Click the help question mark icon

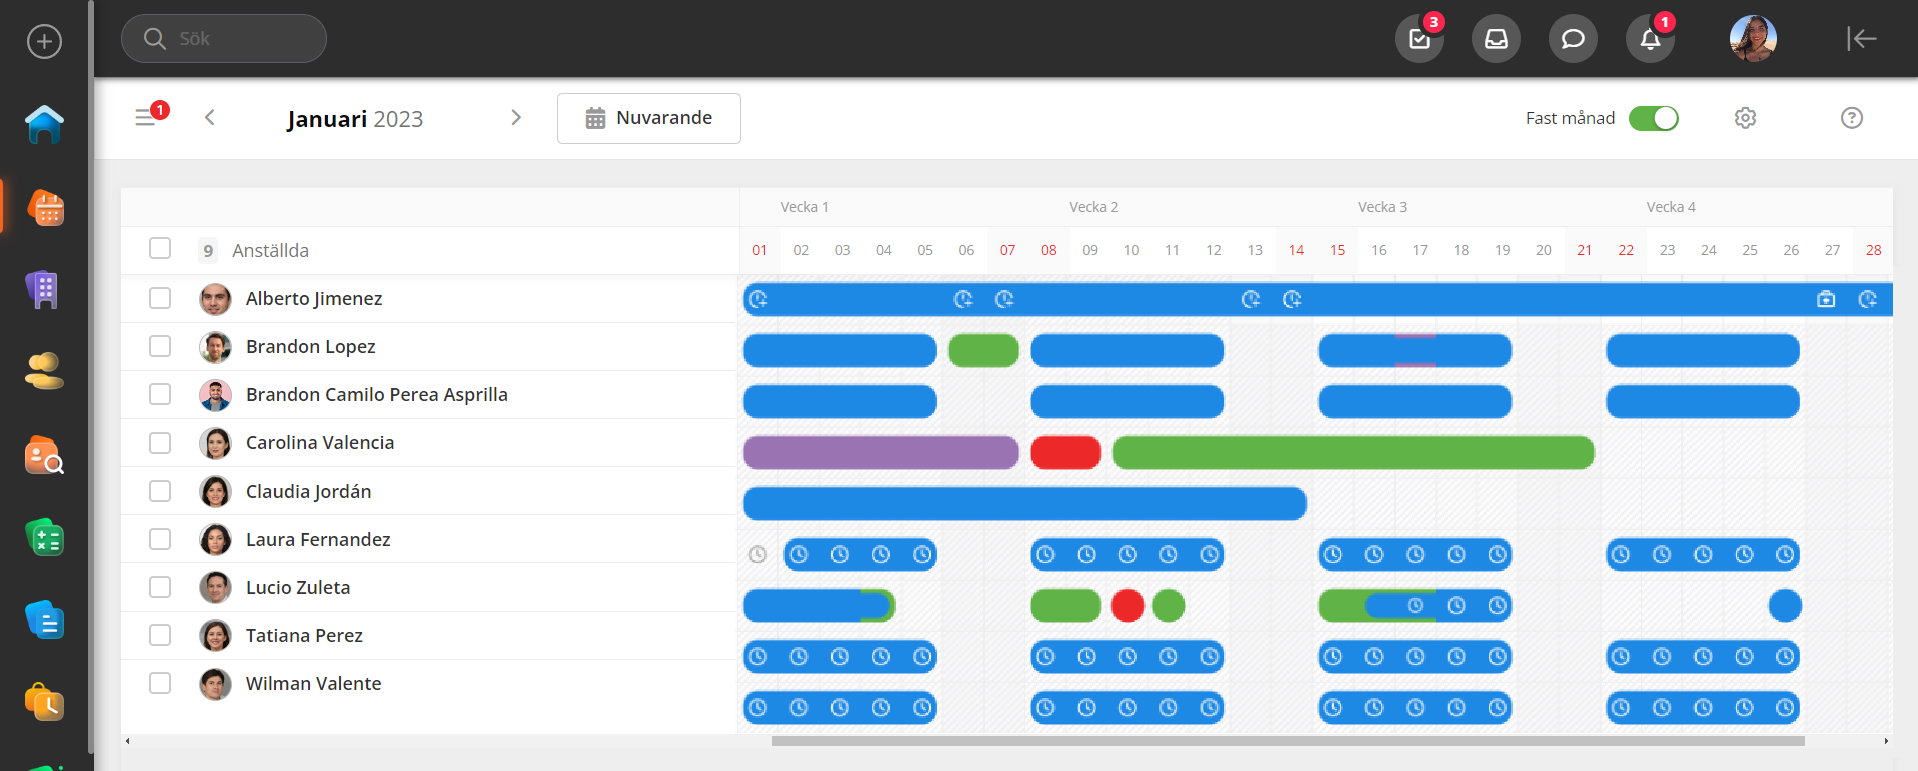pos(1851,118)
